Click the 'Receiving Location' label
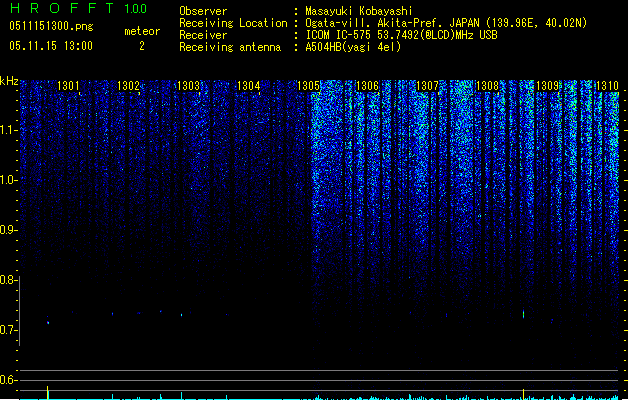Screen dimensions: 629x400 tap(233, 23)
